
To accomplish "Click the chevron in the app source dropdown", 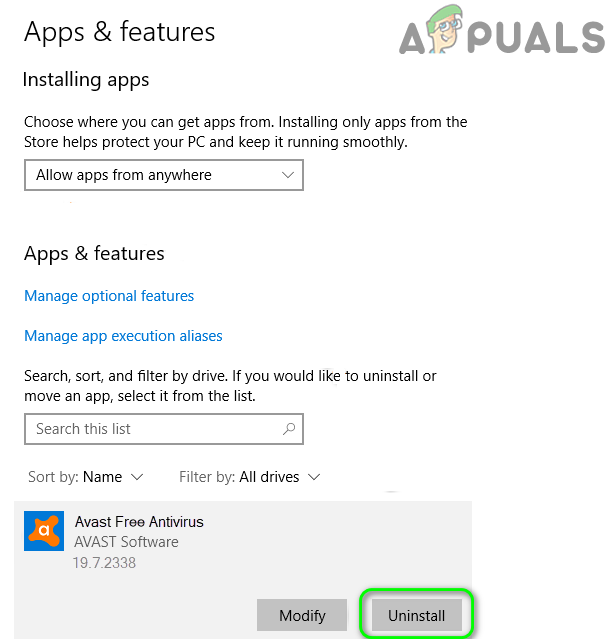I will pos(288,175).
